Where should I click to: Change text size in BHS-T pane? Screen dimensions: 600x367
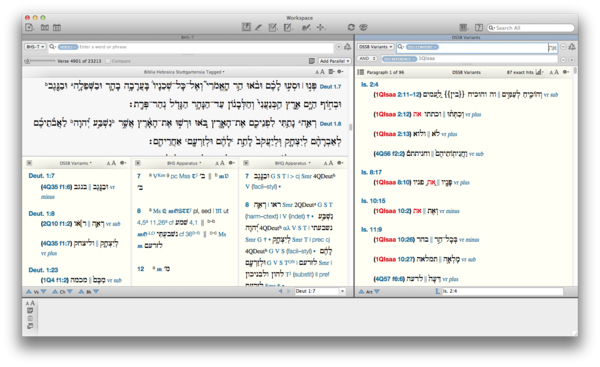(320, 72)
